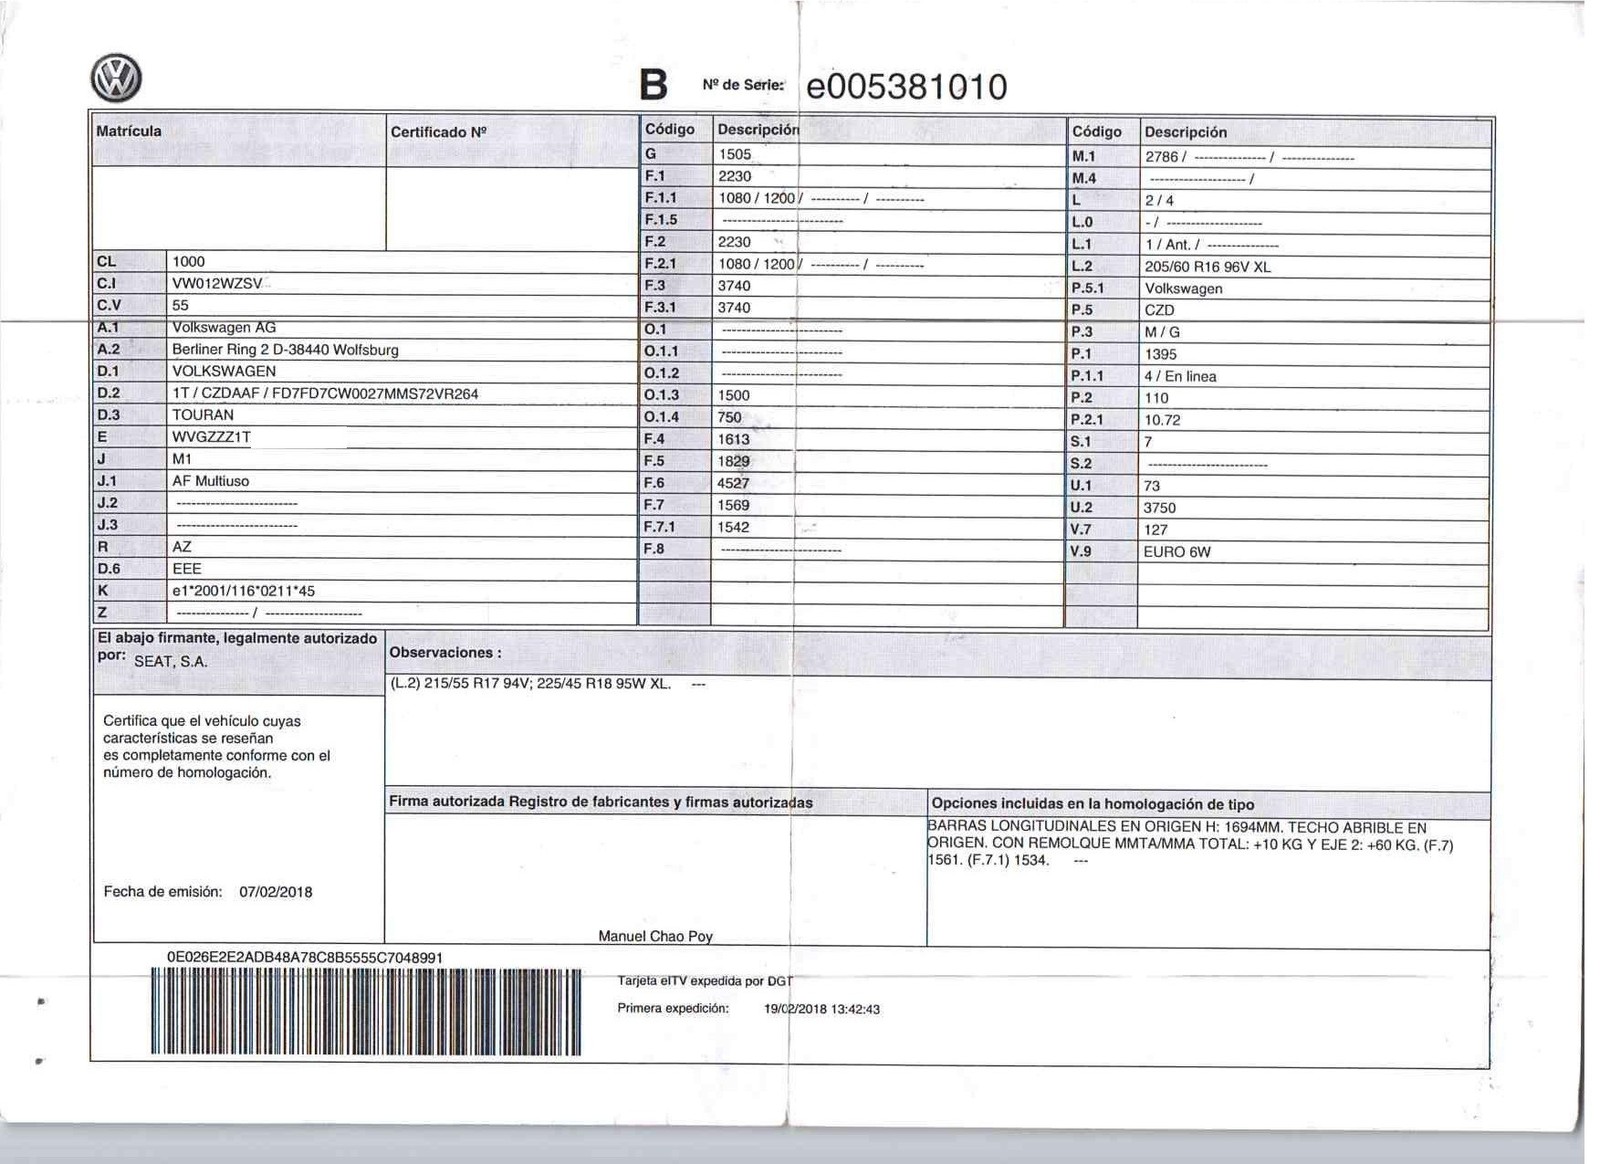Select the hash code 0E026E2E2ADB48A78C8B5555C7048991
The height and width of the screenshot is (1164, 1600).
305,958
